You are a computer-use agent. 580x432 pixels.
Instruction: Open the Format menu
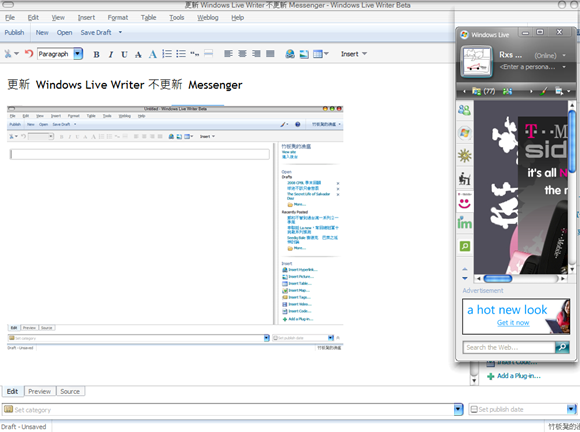point(118,17)
